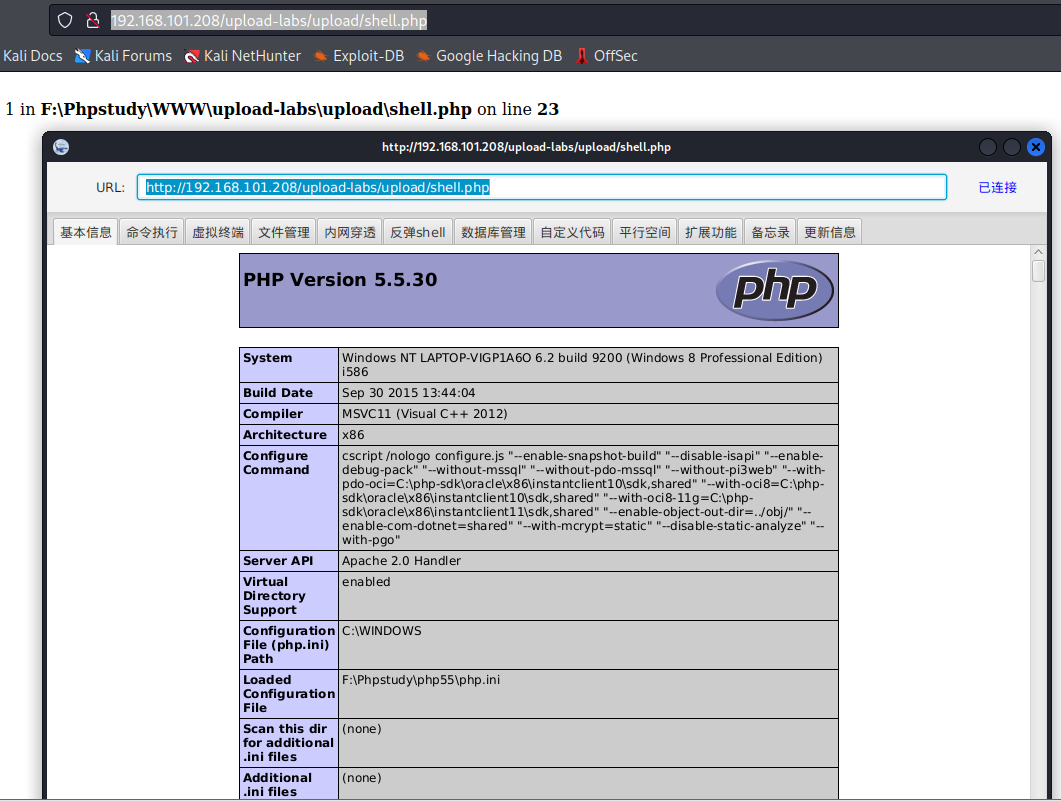Click the error path shell.php text
The width and height of the screenshot is (1061, 801).
(x=256, y=109)
